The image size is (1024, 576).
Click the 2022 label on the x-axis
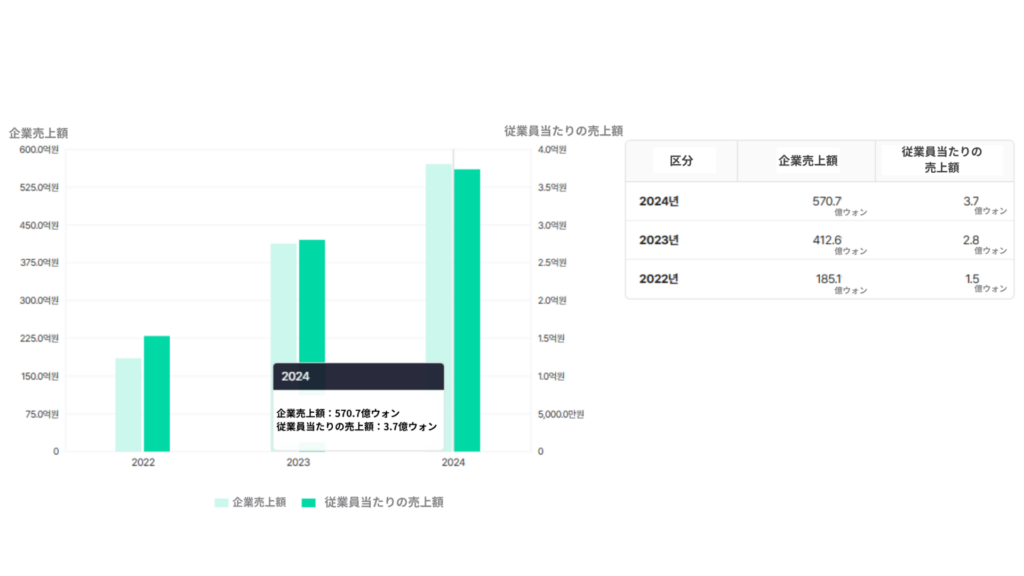pyautogui.click(x=143, y=463)
